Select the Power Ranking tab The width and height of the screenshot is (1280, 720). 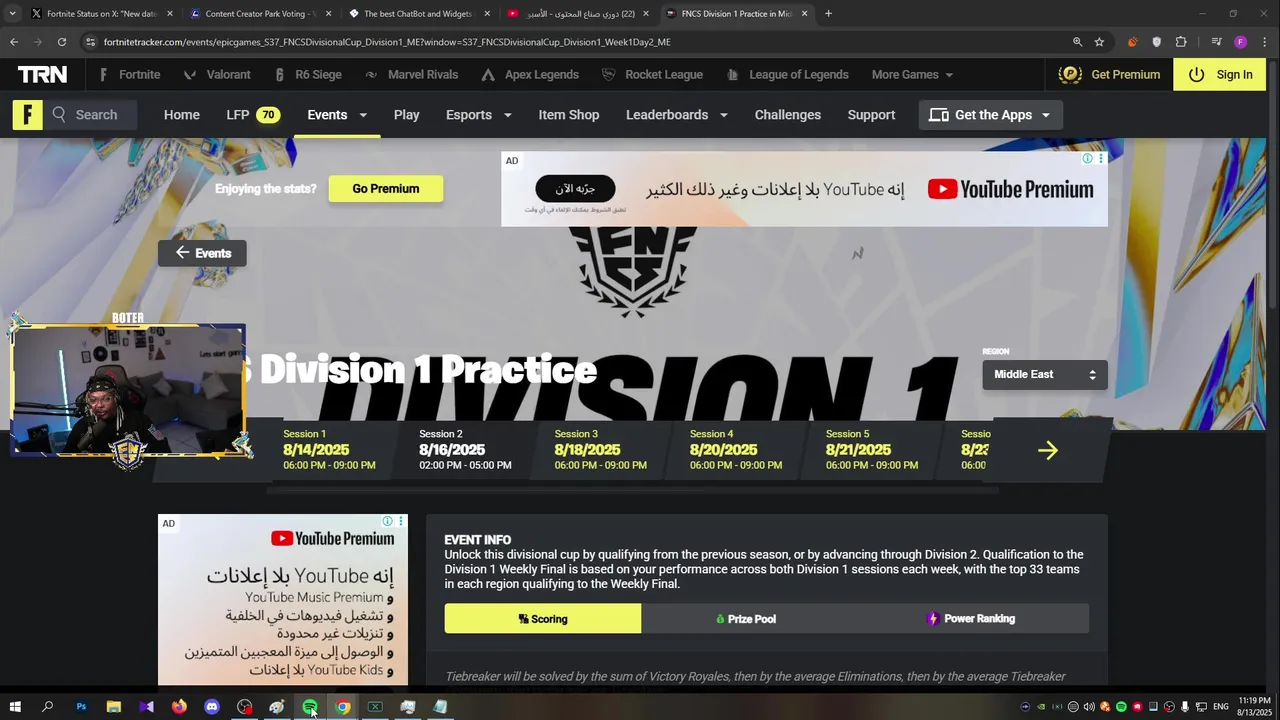(x=970, y=619)
